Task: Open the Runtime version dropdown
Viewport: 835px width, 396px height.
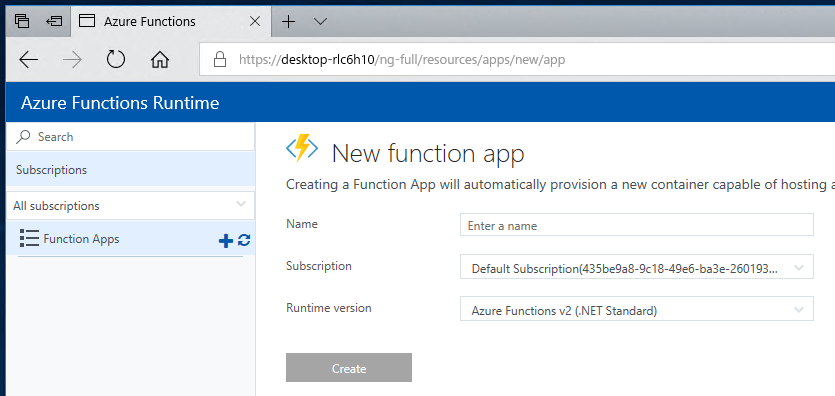Action: pyautogui.click(x=637, y=309)
